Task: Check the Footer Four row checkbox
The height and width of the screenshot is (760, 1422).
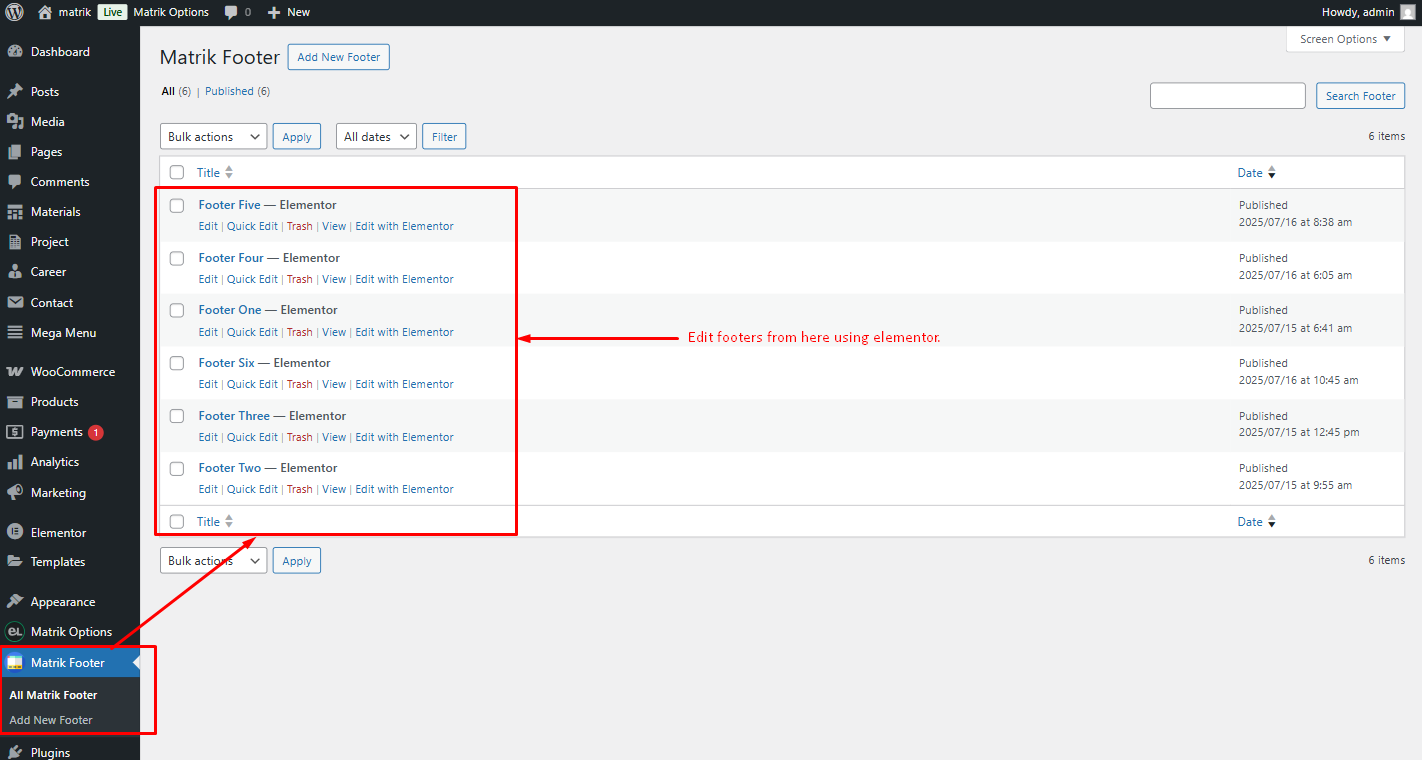Action: click(177, 258)
